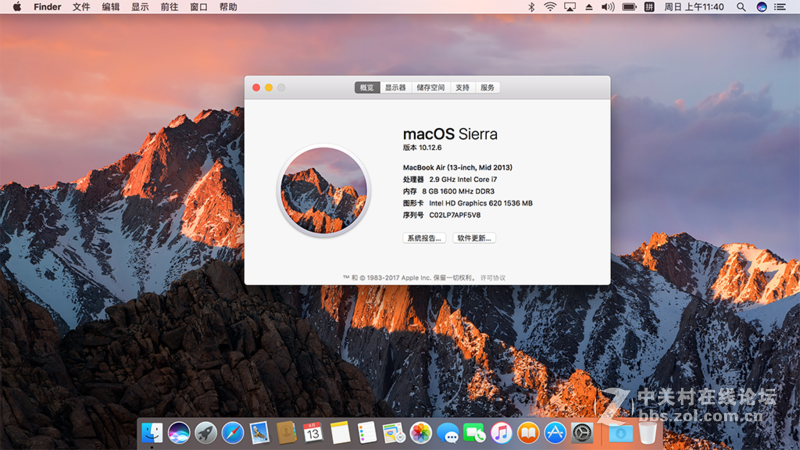Open Notes app in Dock
800x450 pixels.
(x=340, y=433)
